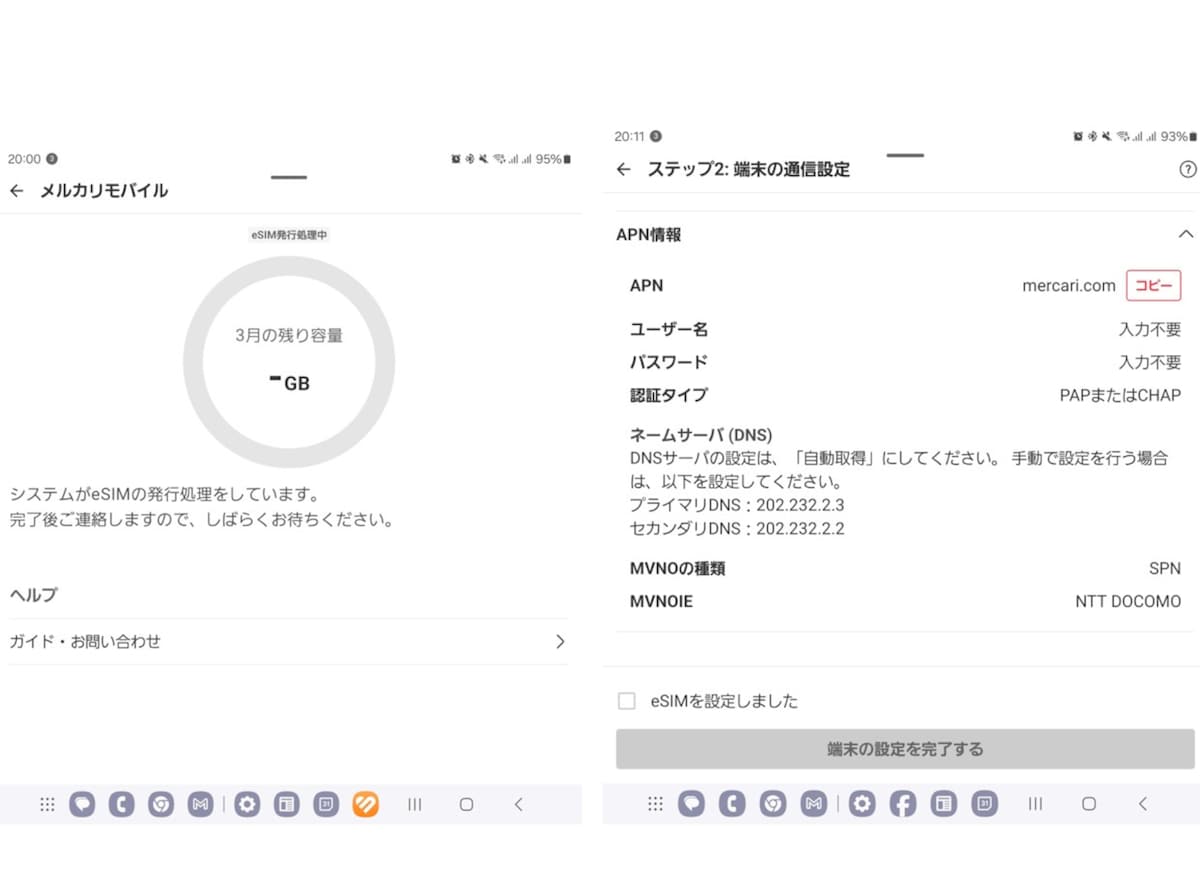
Task: Tap the PAPまたはCHAP value
Action: tap(1120, 396)
